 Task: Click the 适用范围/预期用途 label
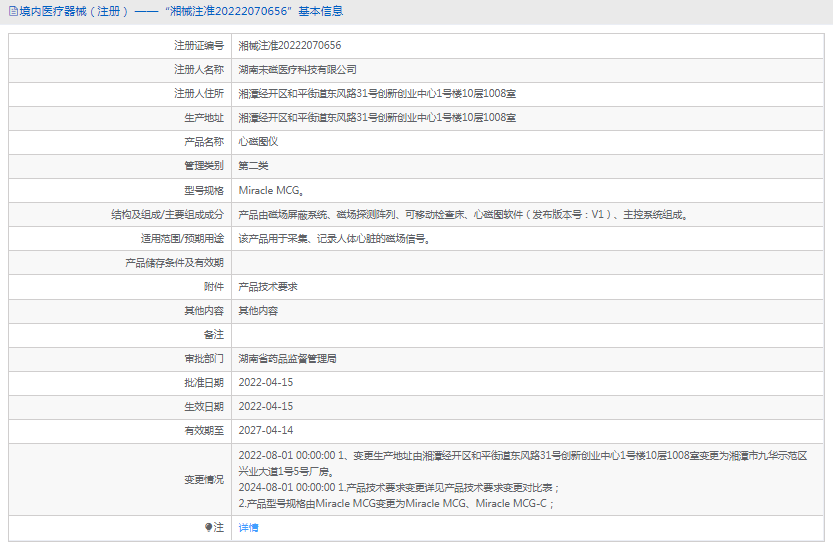[182, 239]
